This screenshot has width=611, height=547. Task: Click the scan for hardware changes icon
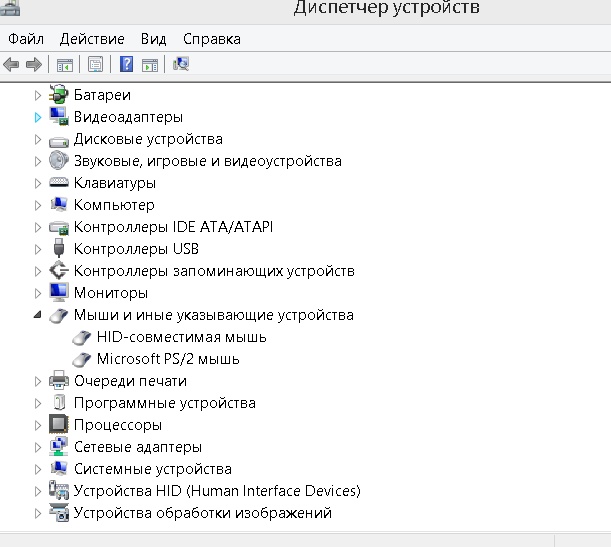click(x=181, y=65)
